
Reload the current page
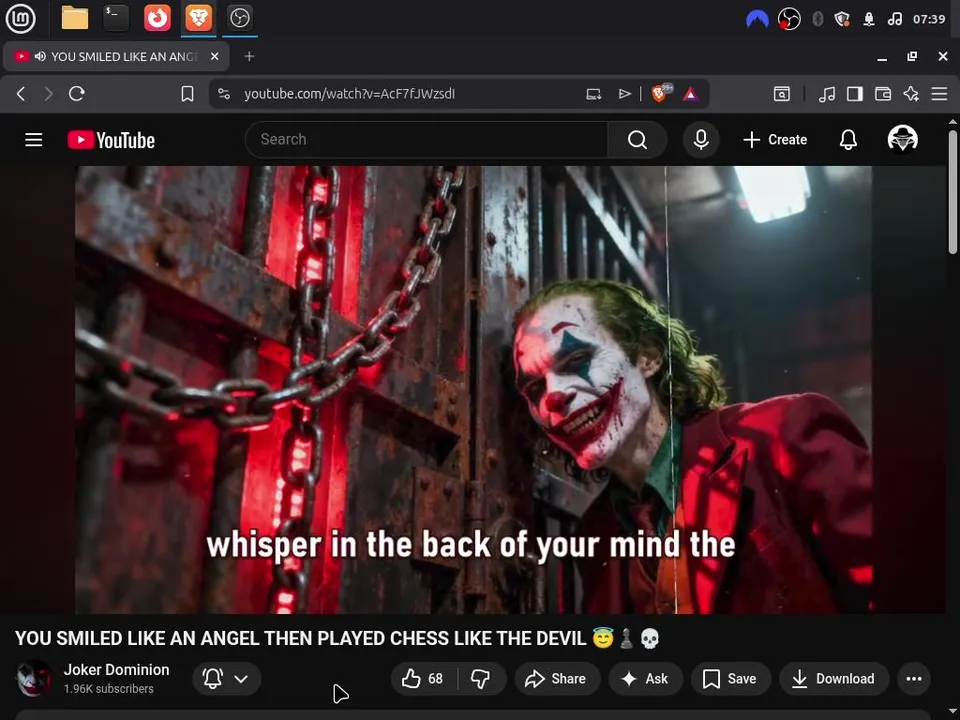(77, 94)
